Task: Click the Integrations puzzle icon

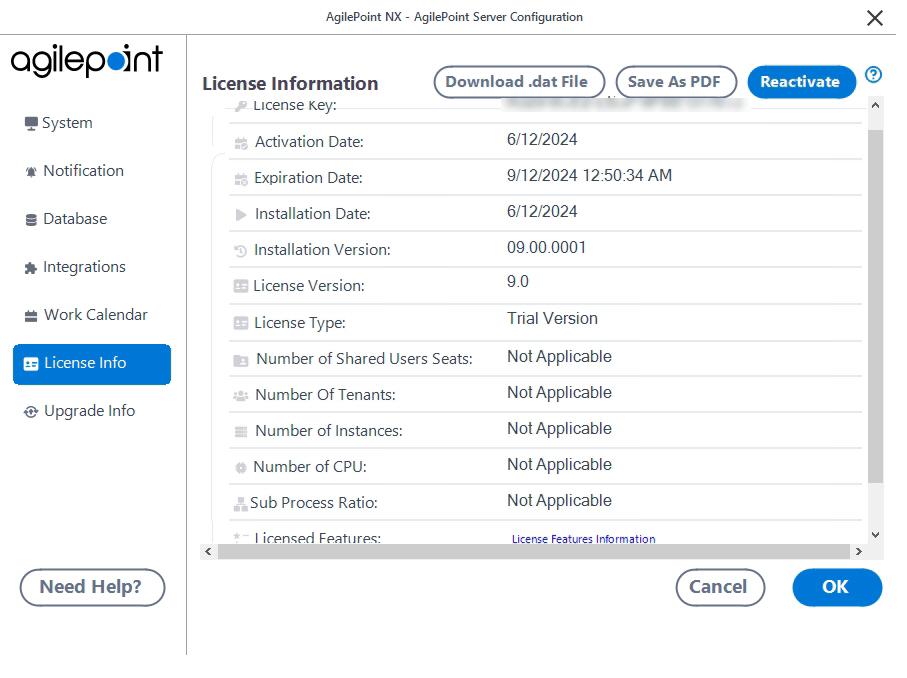Action: click(x=31, y=268)
